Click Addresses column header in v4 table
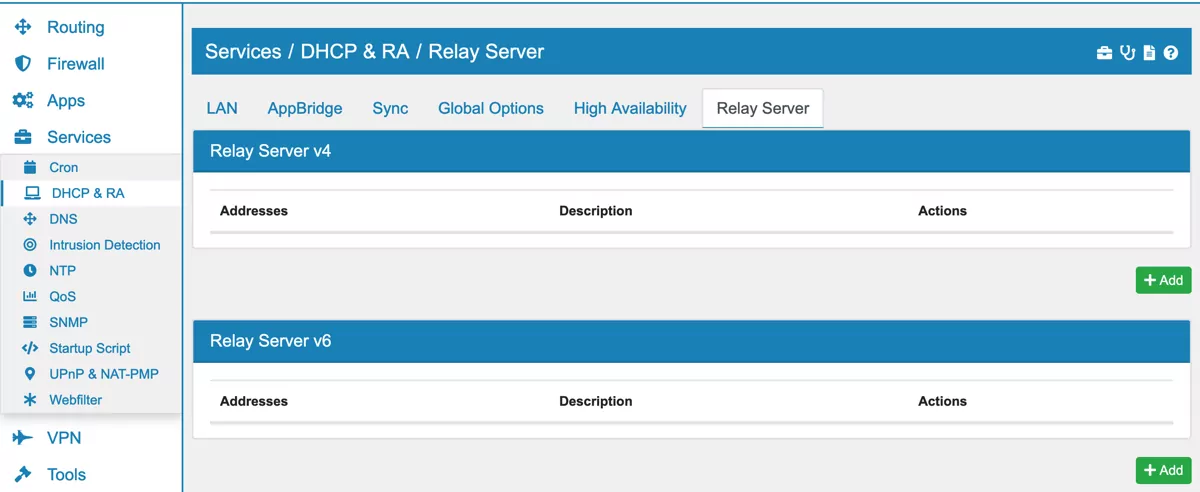The width and height of the screenshot is (1200, 492). click(254, 211)
